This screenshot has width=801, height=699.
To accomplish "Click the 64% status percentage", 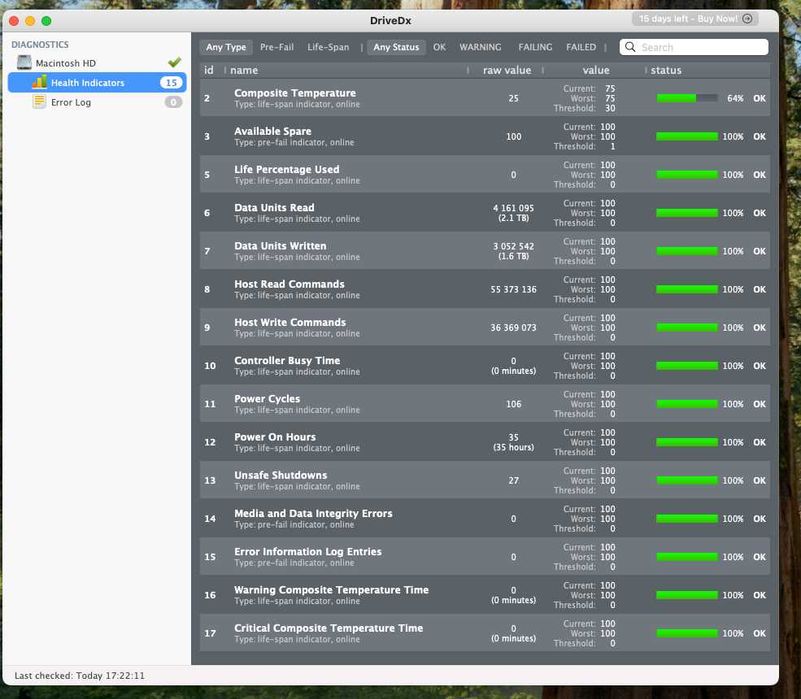I will (735, 98).
